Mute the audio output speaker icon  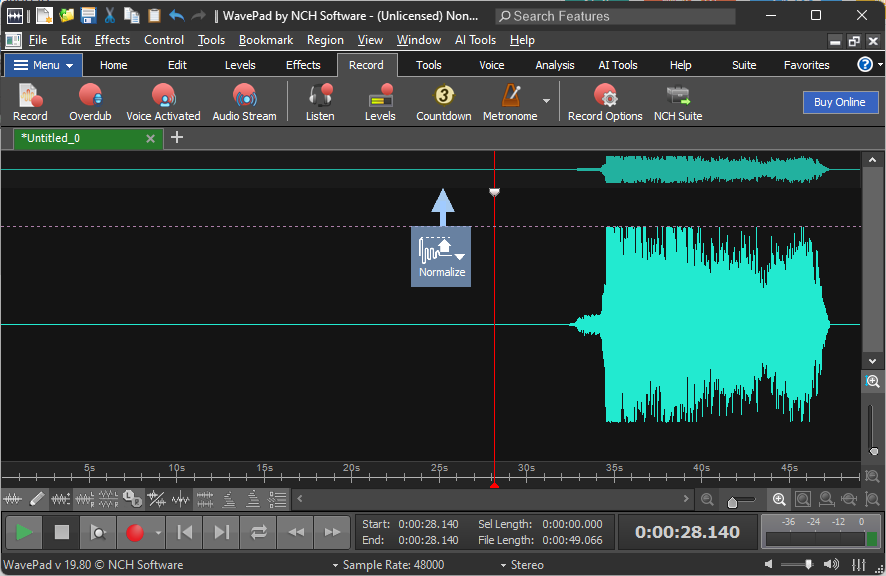pos(768,563)
